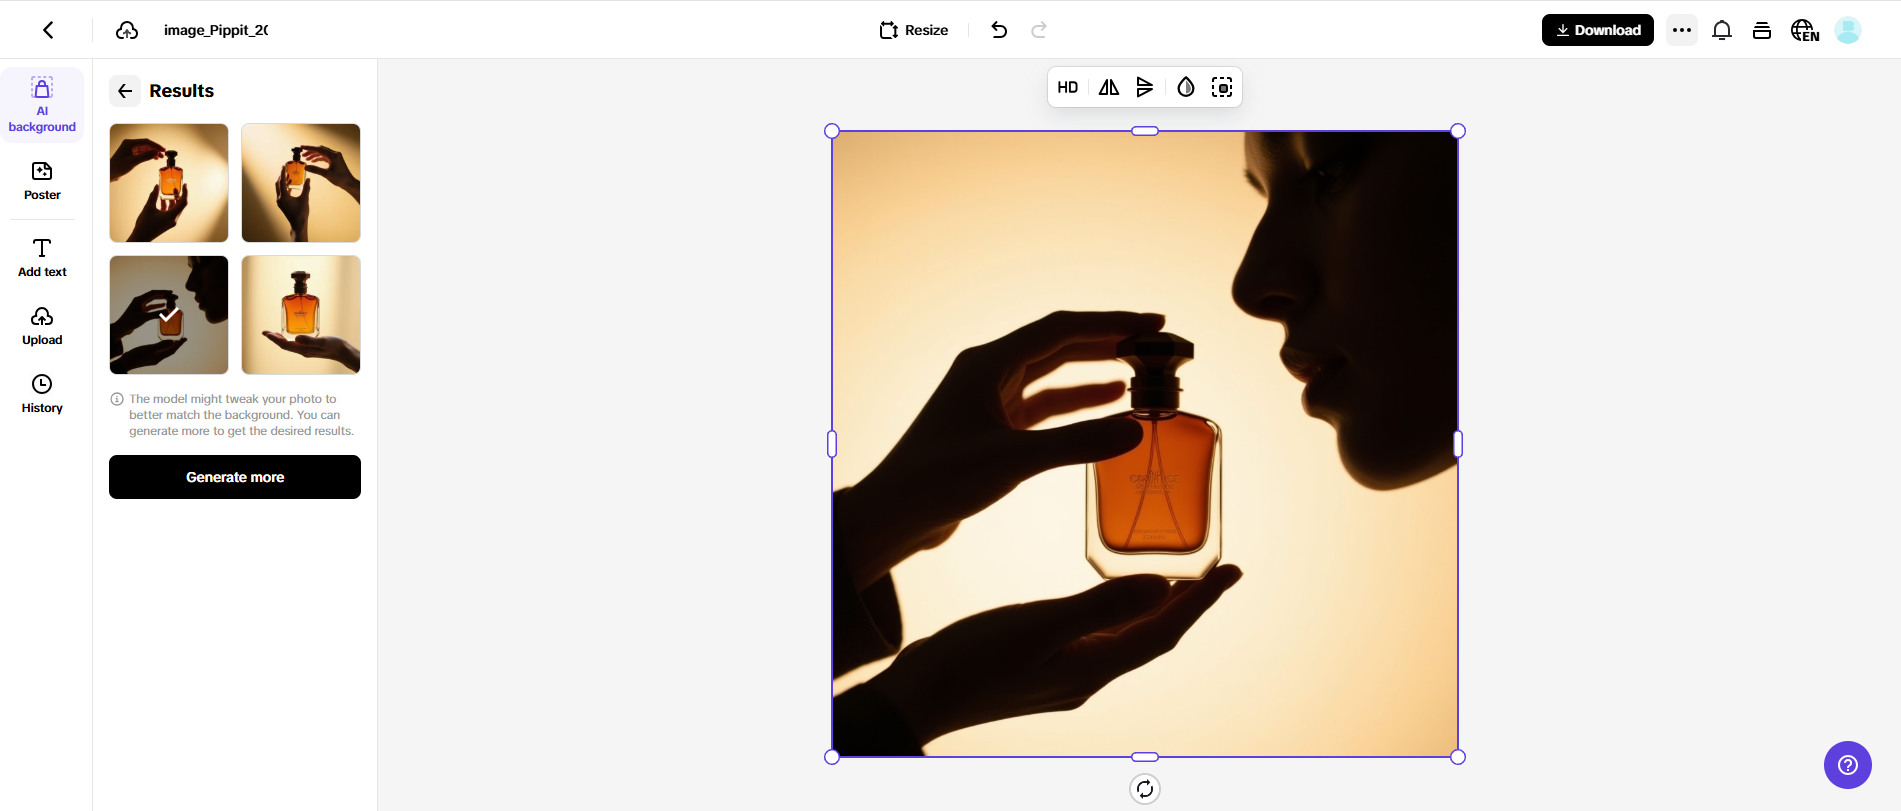Select the first result thumbnail
The image size is (1901, 811).
click(169, 183)
